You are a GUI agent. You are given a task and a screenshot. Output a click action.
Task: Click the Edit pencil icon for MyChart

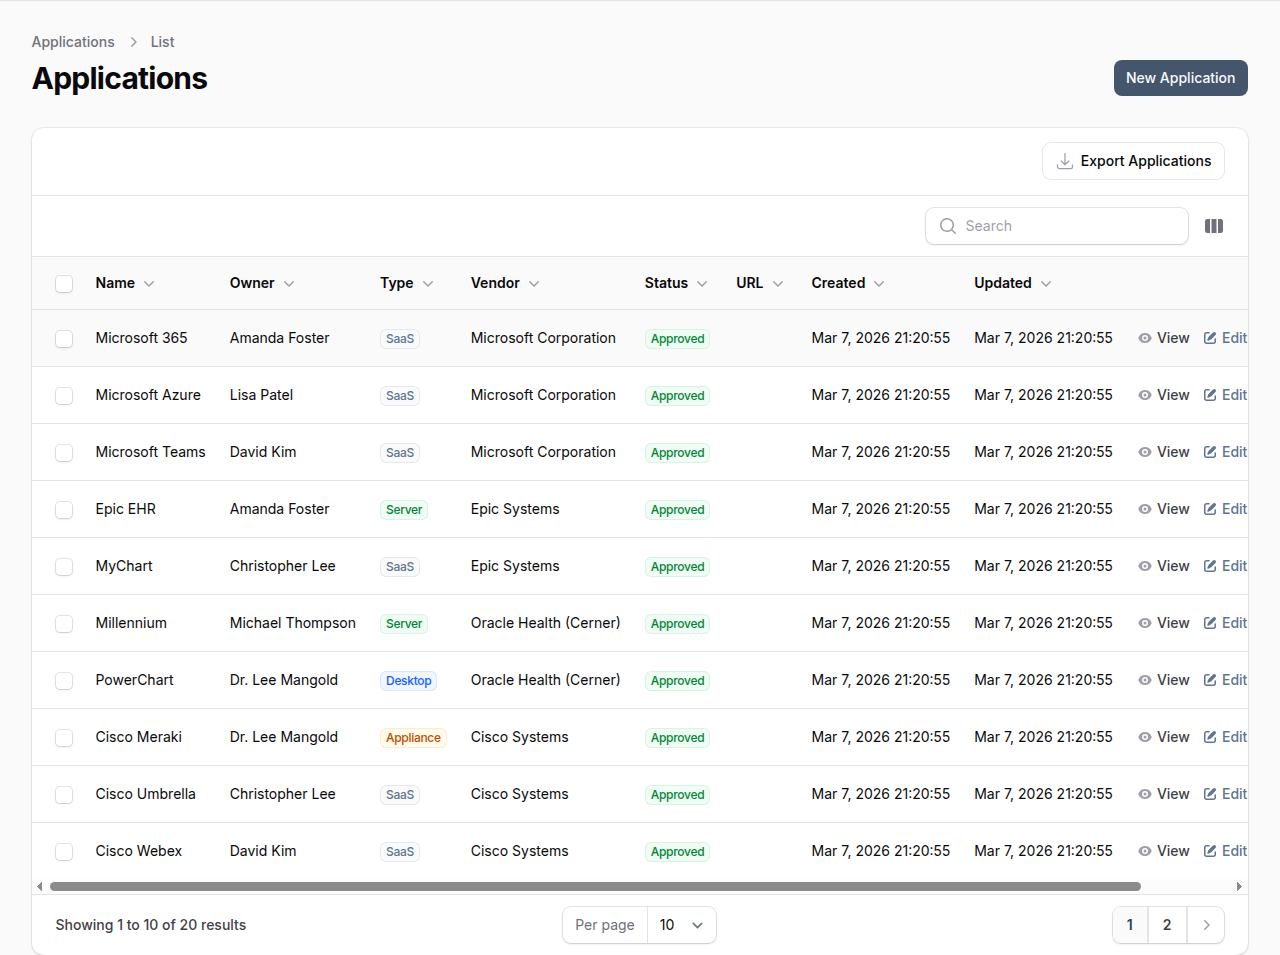1210,566
